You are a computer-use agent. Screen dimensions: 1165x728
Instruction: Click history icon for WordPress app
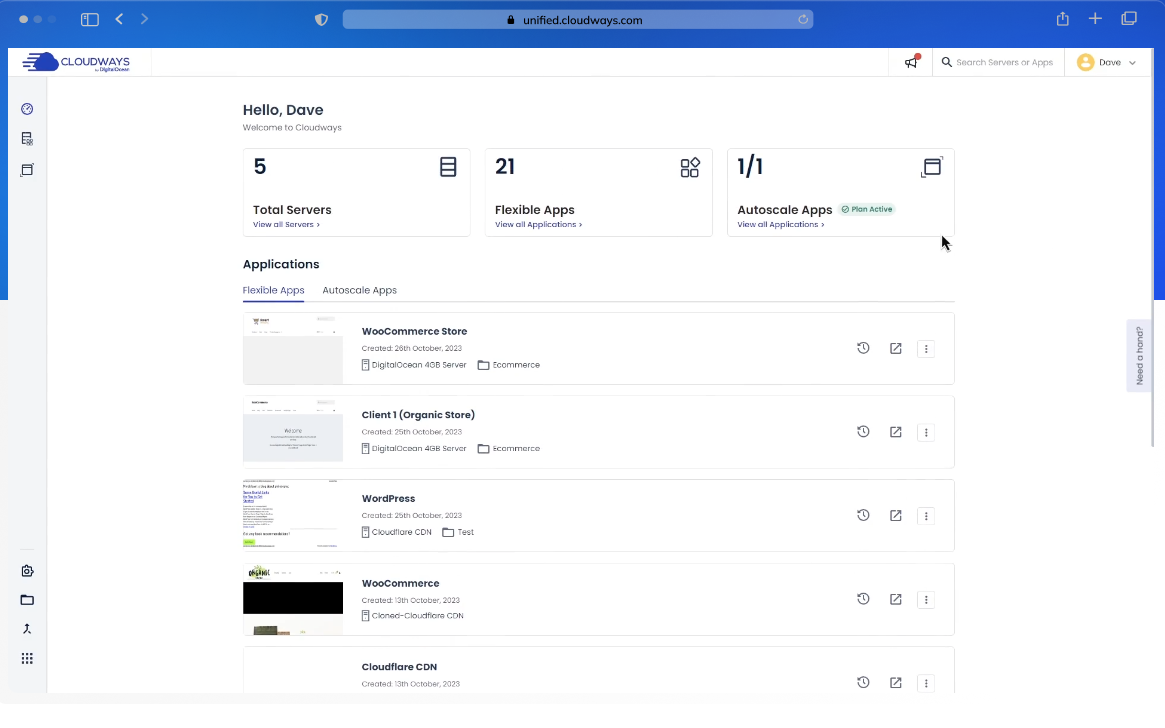pyautogui.click(x=863, y=516)
